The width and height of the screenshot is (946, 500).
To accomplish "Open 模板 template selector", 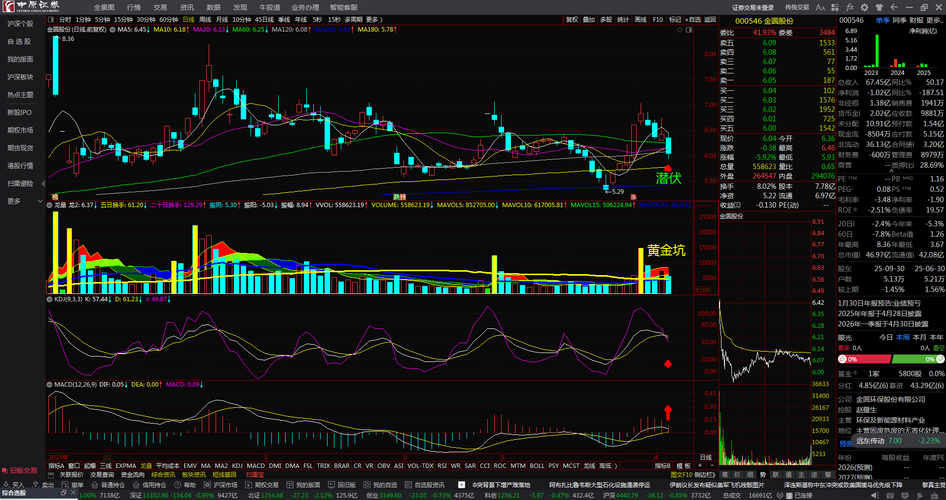I will [684, 466].
